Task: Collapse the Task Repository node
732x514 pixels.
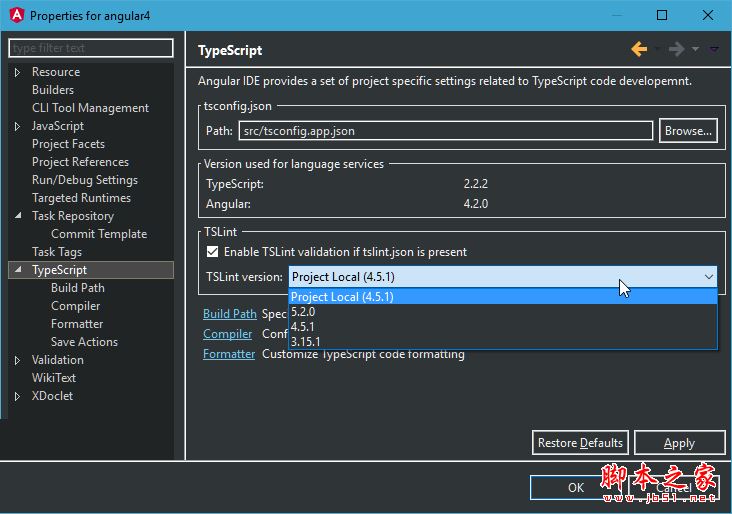Action: pos(18,216)
